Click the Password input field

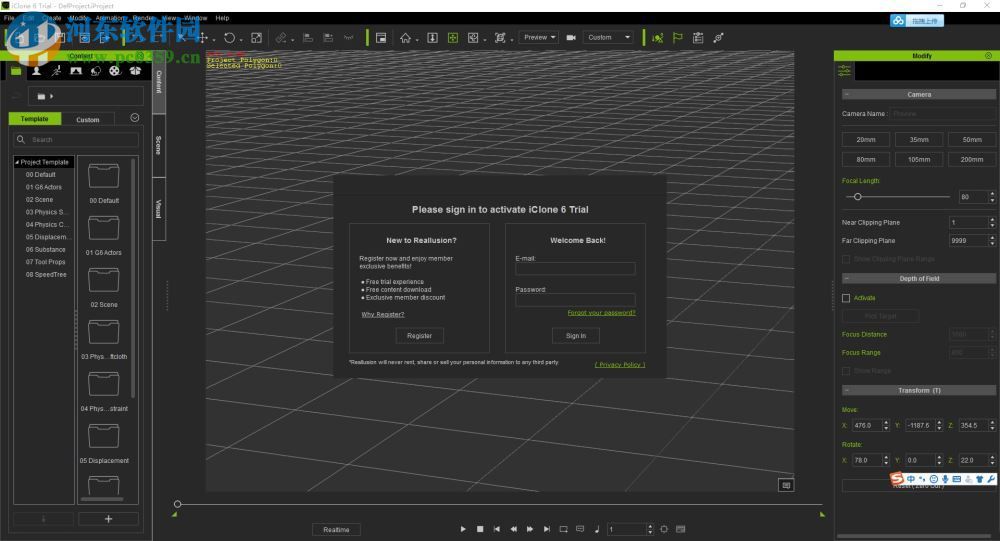(x=575, y=300)
